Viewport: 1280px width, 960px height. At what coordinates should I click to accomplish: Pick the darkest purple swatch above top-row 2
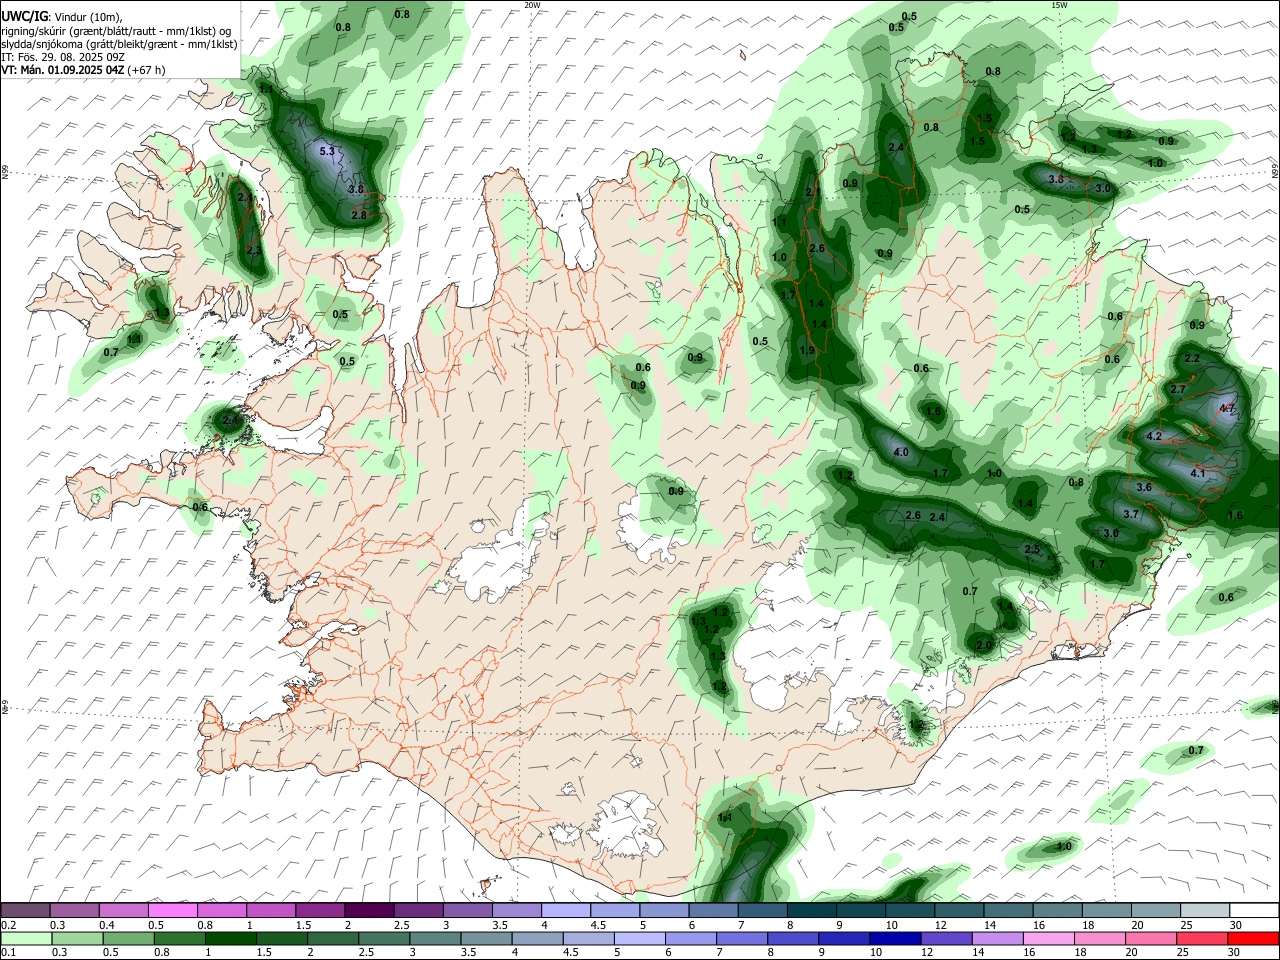(368, 911)
